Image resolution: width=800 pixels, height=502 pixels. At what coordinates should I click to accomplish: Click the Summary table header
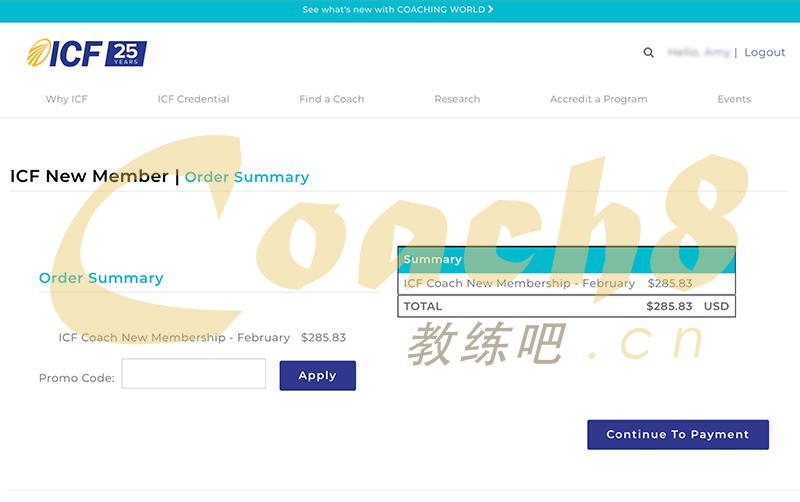click(566, 260)
